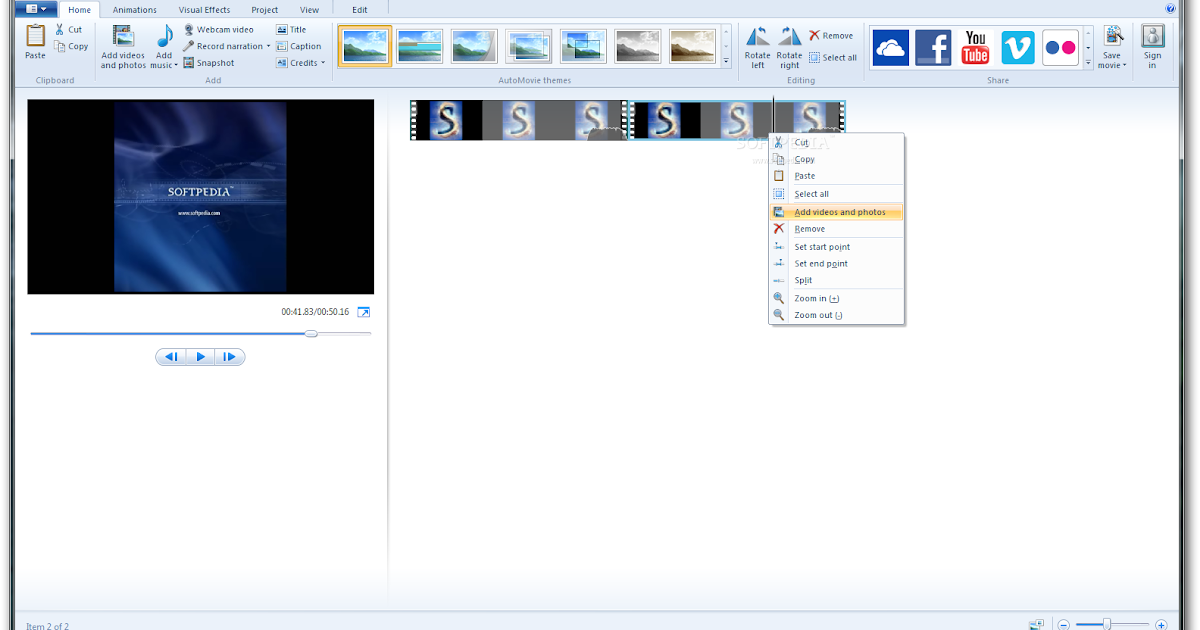Click Remove in the Editing group
The image size is (1200, 630).
coord(831,36)
